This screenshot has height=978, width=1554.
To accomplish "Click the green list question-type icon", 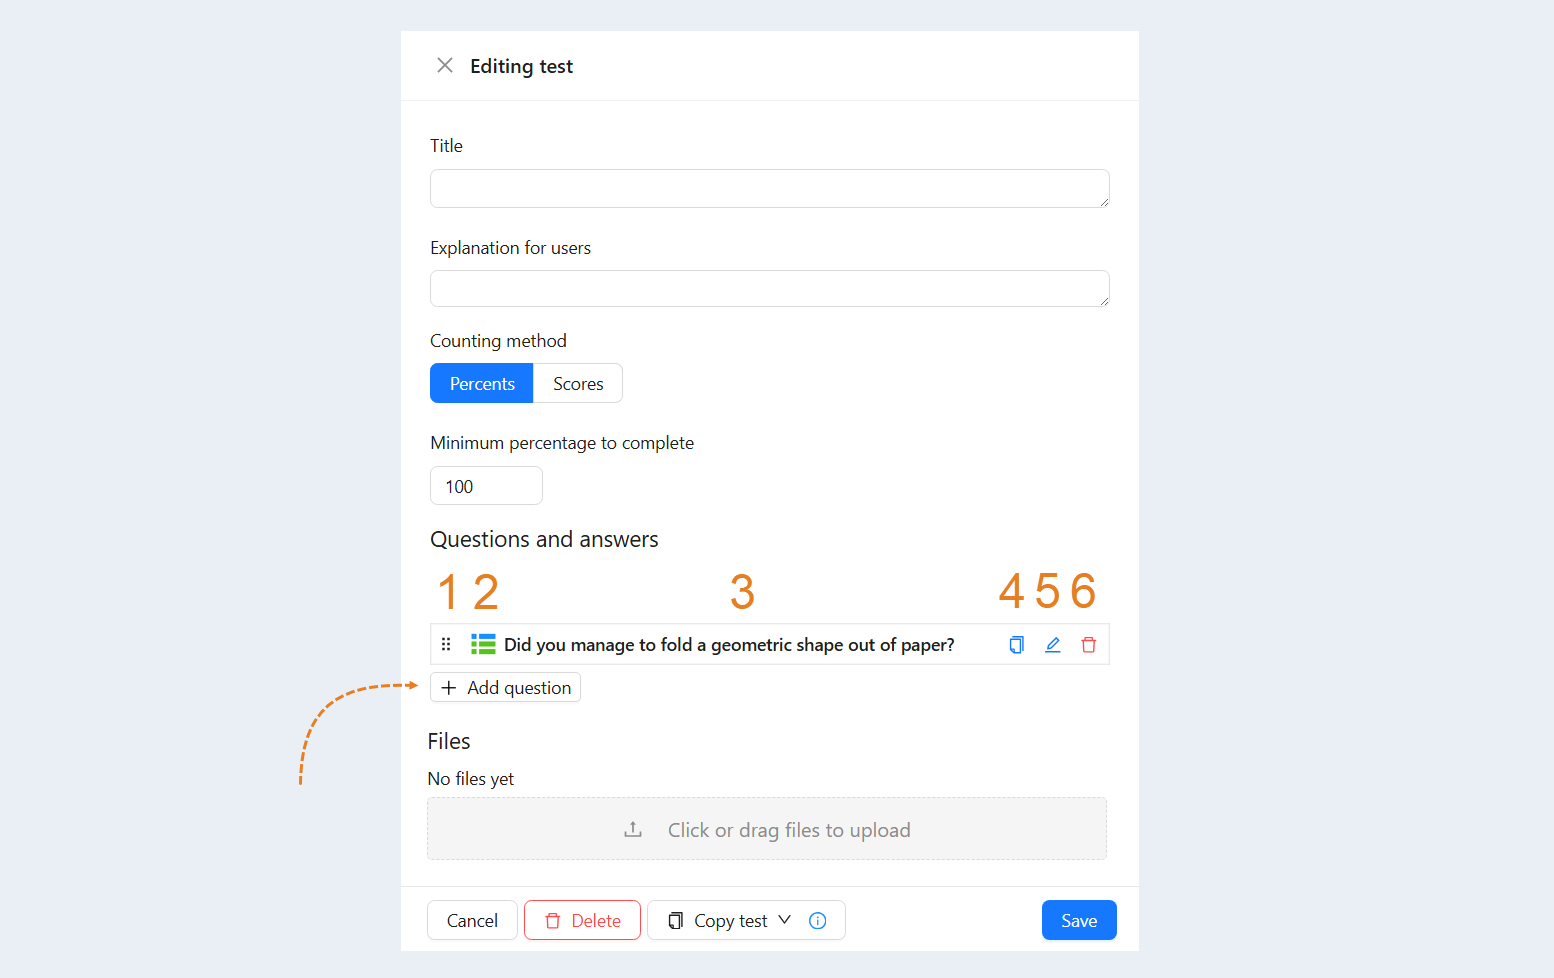I will click(483, 644).
